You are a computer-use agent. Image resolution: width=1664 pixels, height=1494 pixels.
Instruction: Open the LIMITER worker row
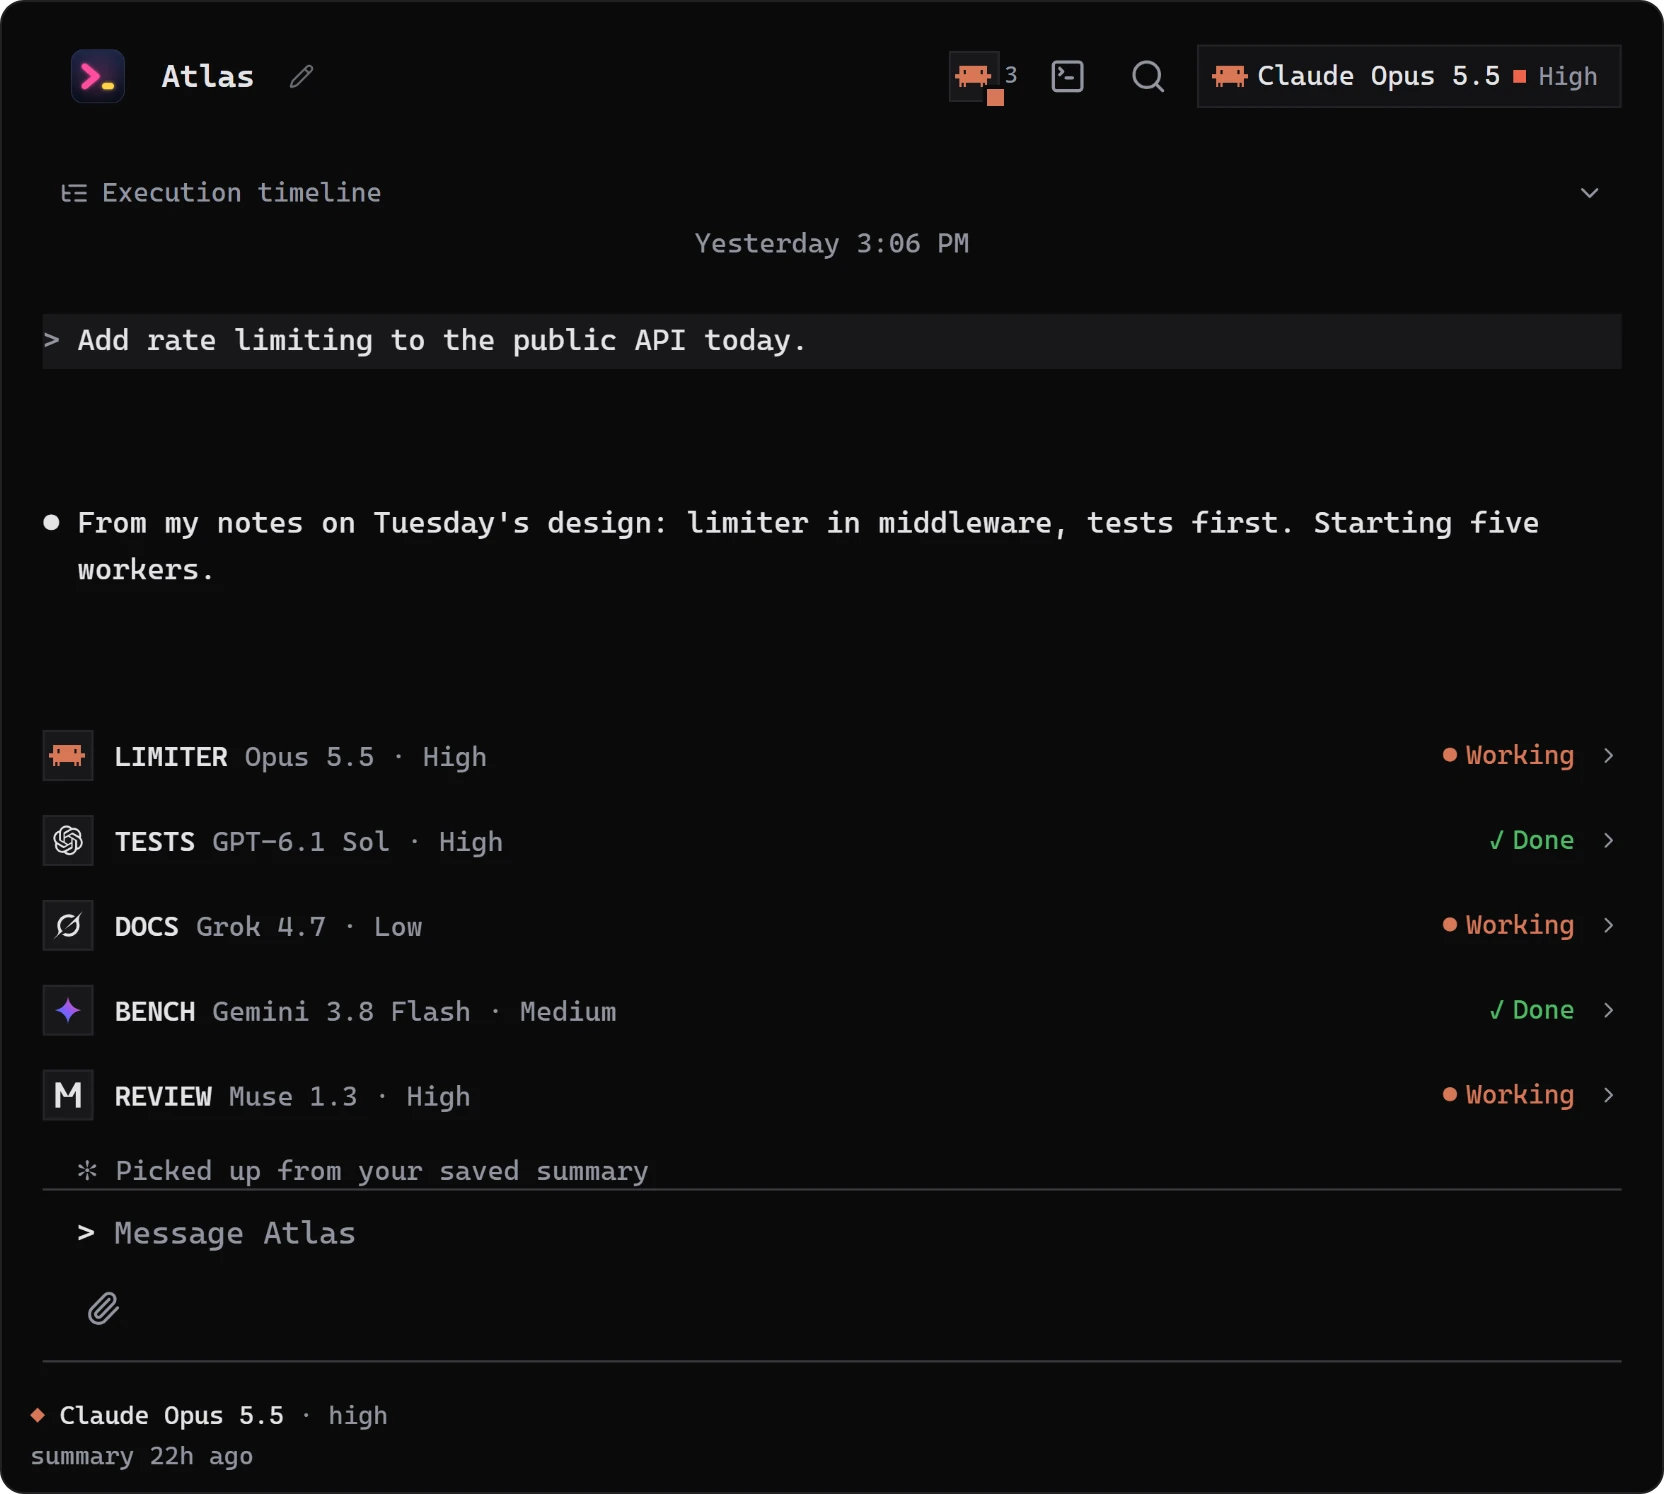coord(832,756)
